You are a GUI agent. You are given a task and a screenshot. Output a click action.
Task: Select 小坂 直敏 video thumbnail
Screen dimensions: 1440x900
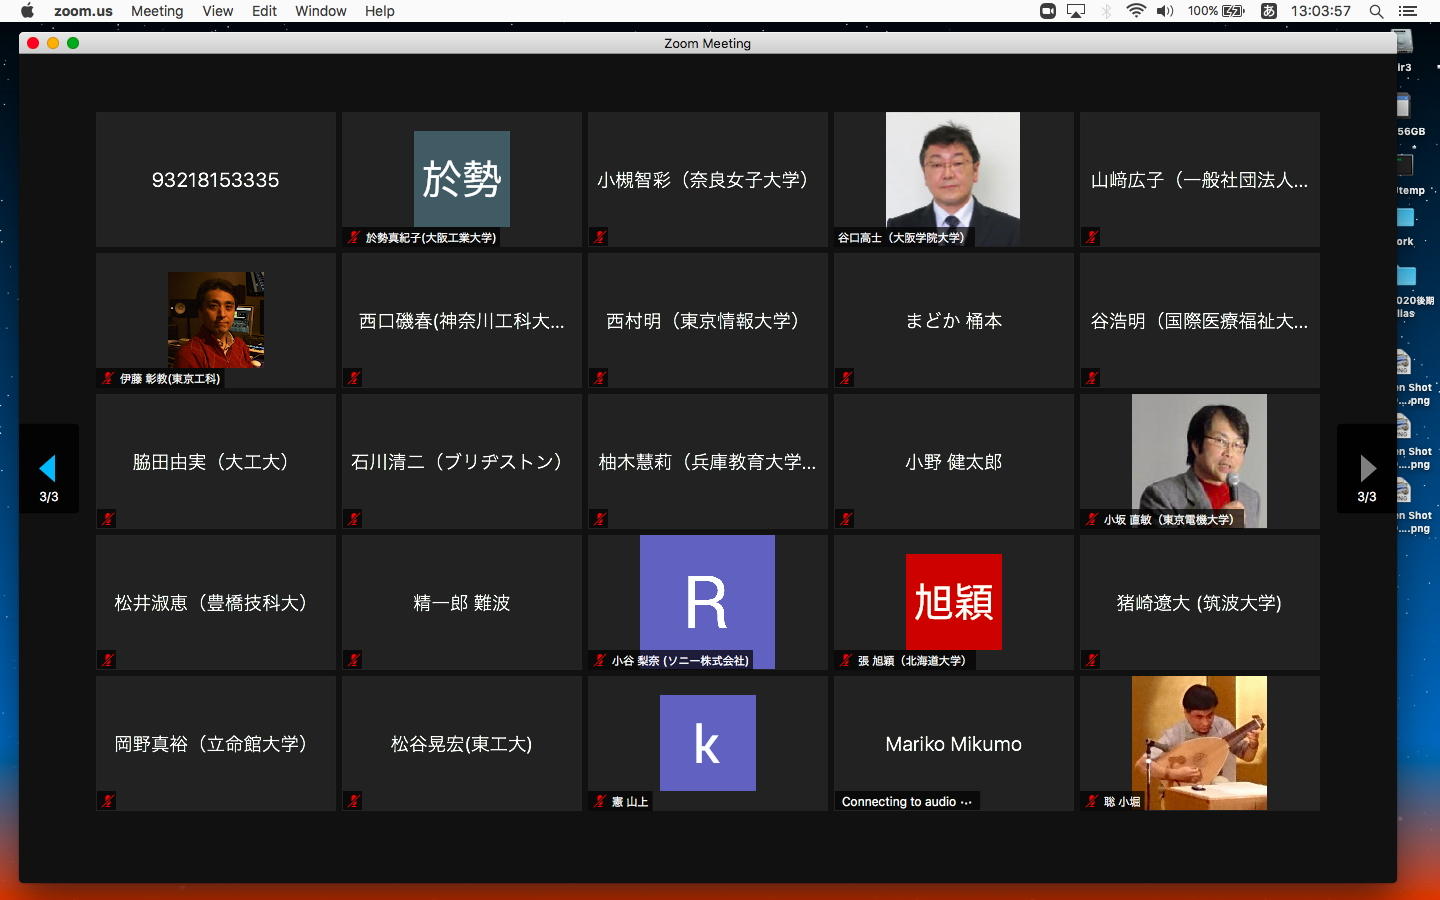(x=1199, y=461)
